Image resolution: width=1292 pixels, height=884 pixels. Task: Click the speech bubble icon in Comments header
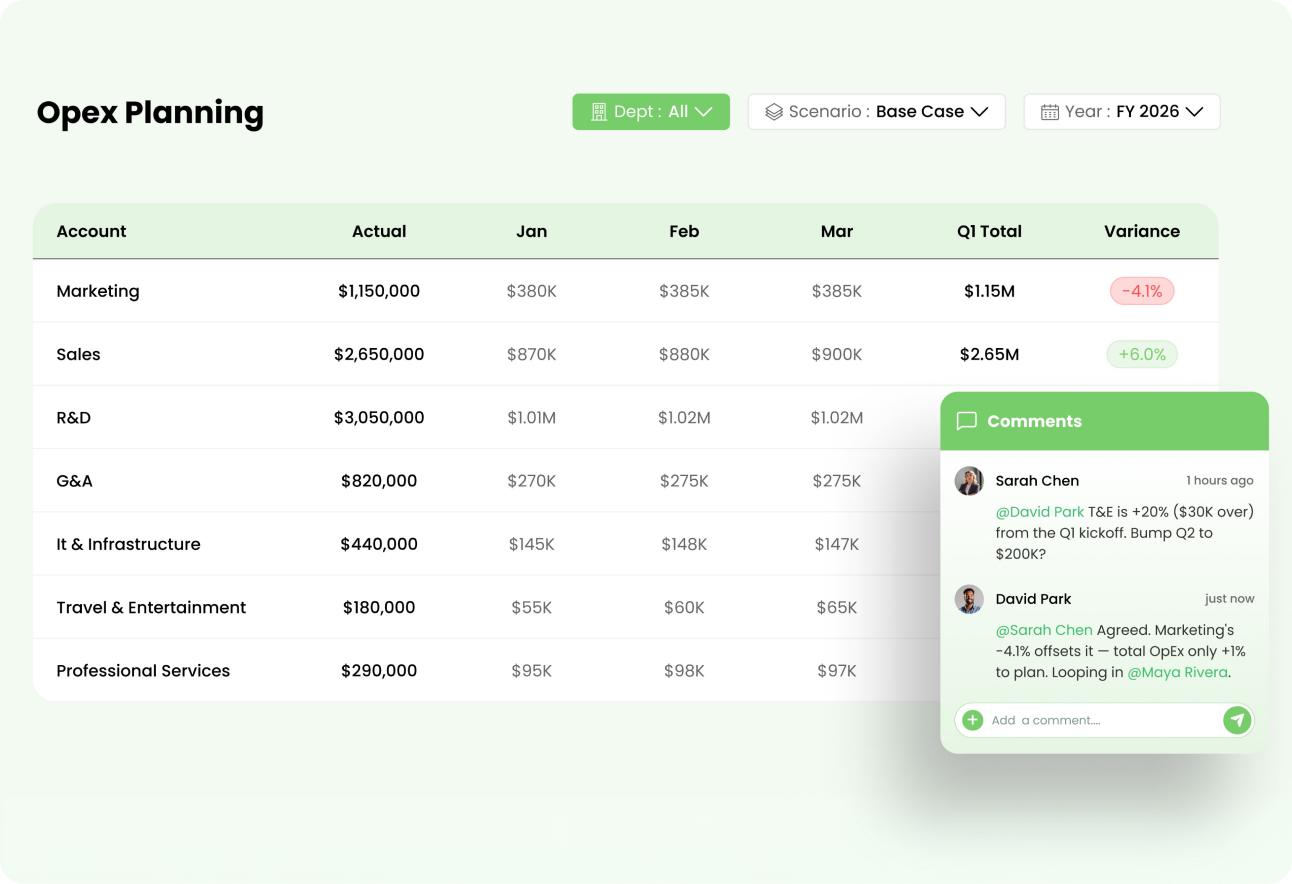[x=966, y=421]
